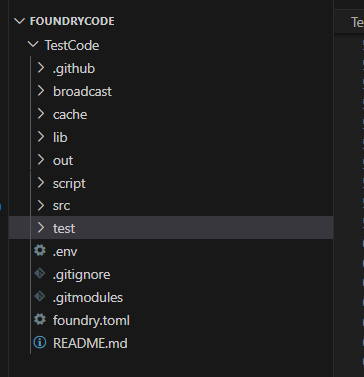Expand the test folder chevron
Viewport: 364px width, 377px height.
(41, 228)
